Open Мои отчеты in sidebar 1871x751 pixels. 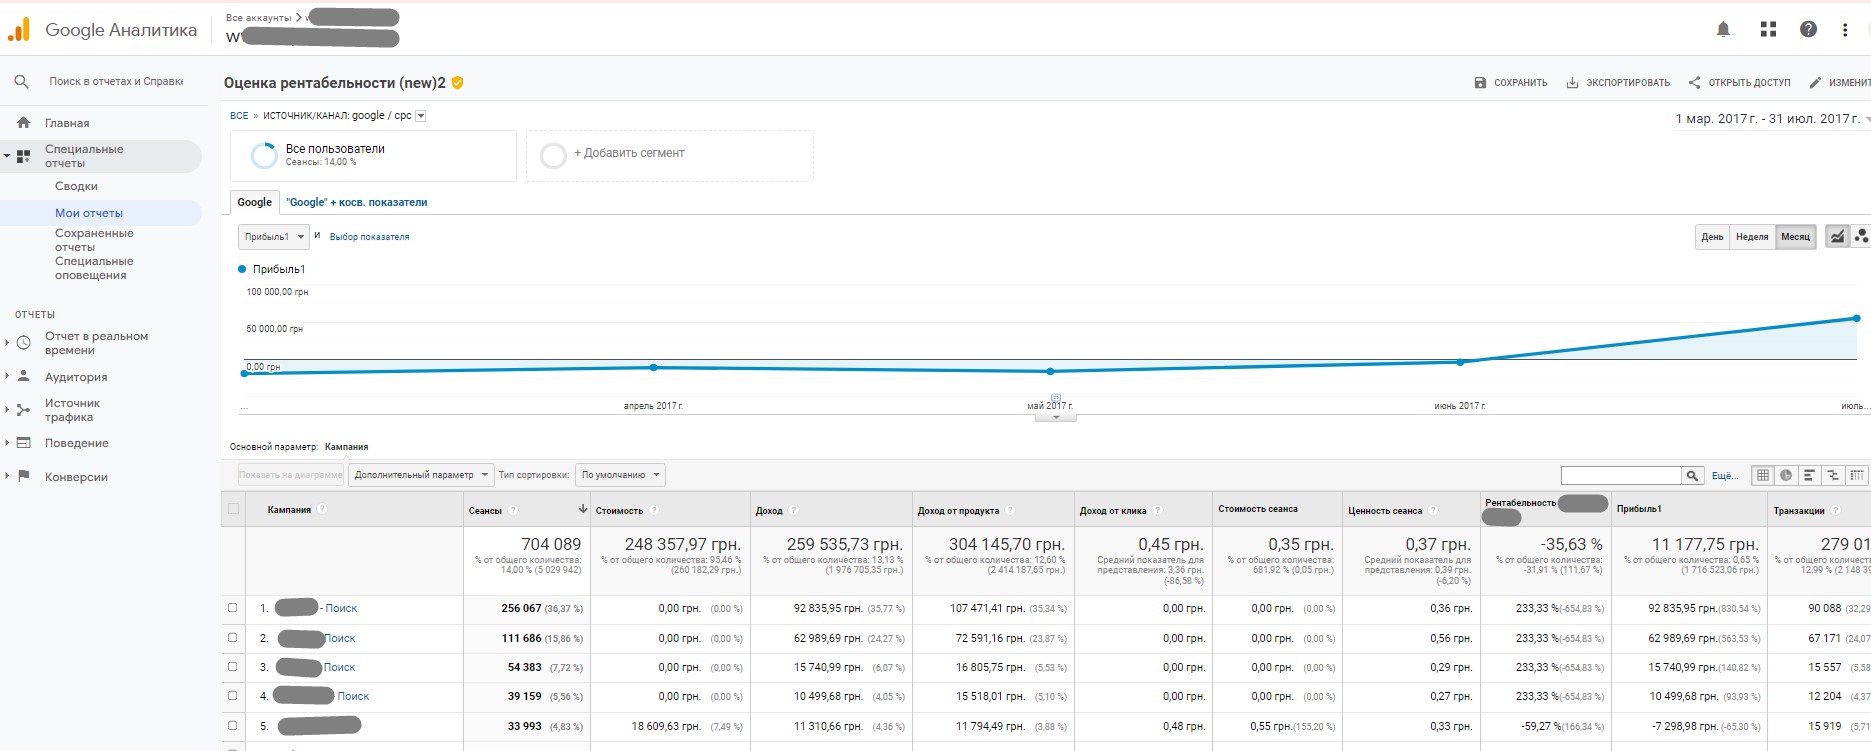(x=89, y=213)
